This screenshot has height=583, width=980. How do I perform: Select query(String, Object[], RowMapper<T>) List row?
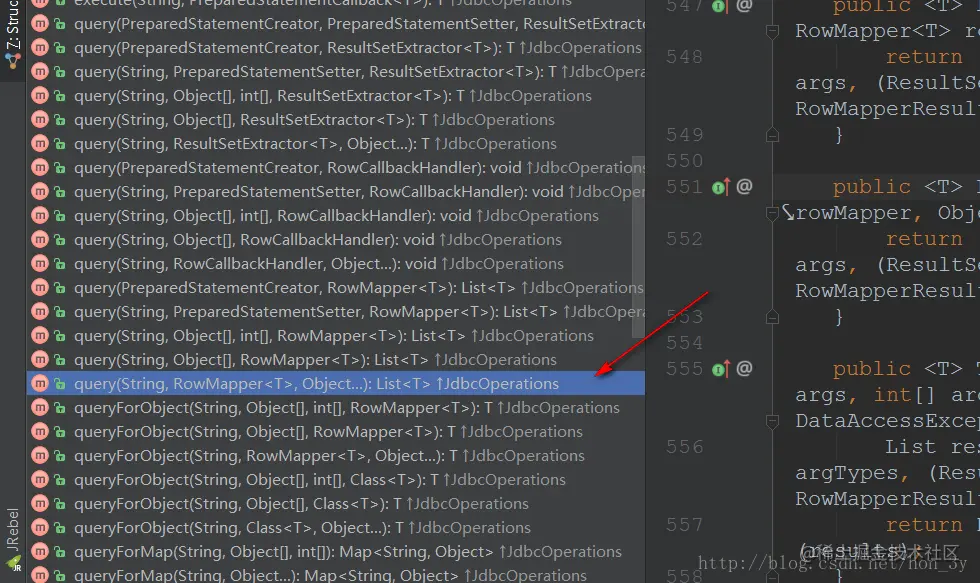click(336, 360)
